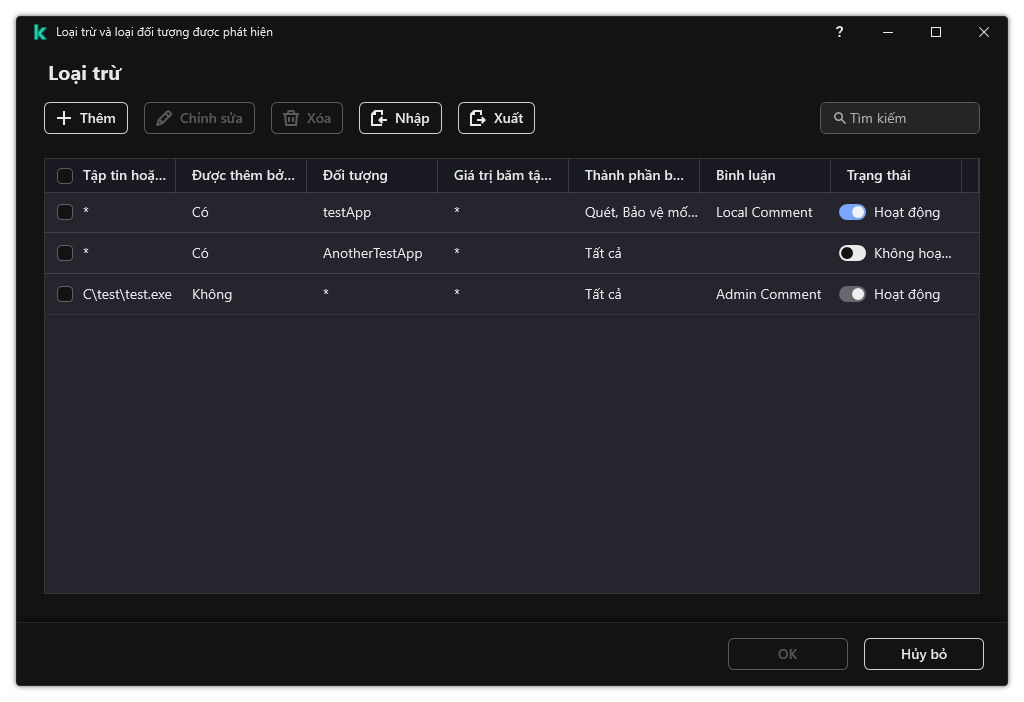The height and width of the screenshot is (702, 1024).
Task: Sort by Trạng thái column header
Action: click(x=878, y=176)
